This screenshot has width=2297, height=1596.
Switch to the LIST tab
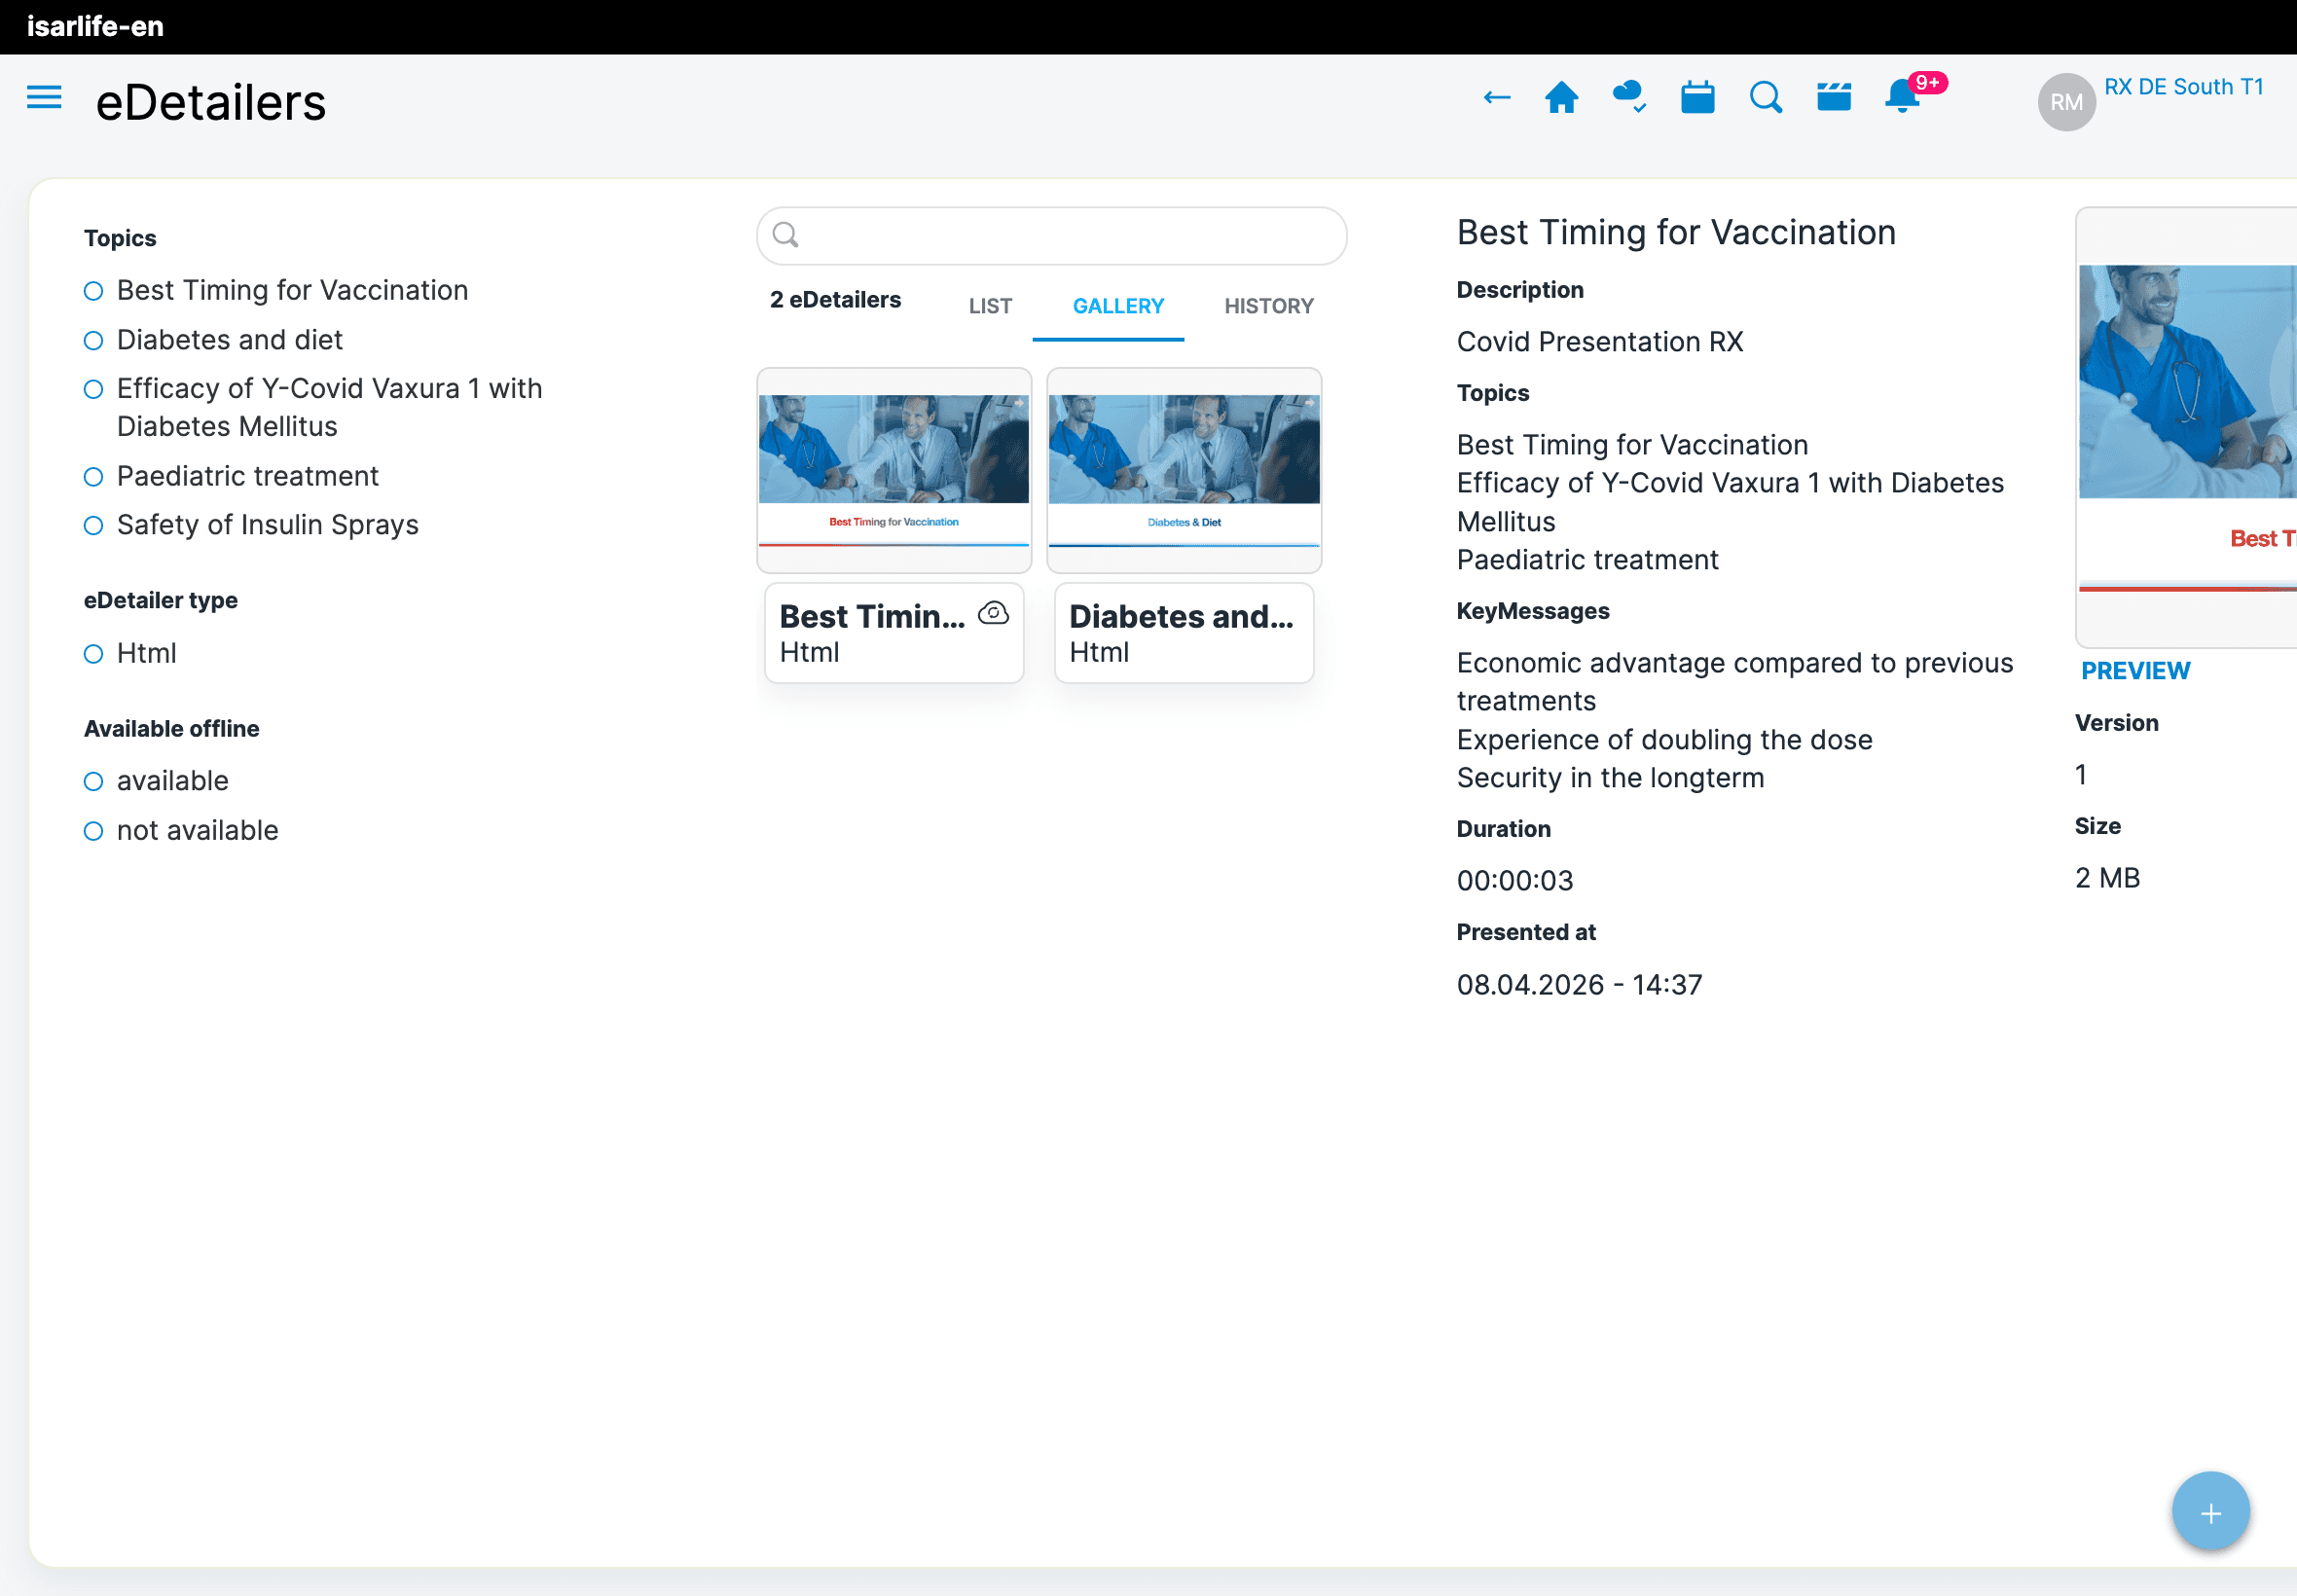(x=990, y=306)
